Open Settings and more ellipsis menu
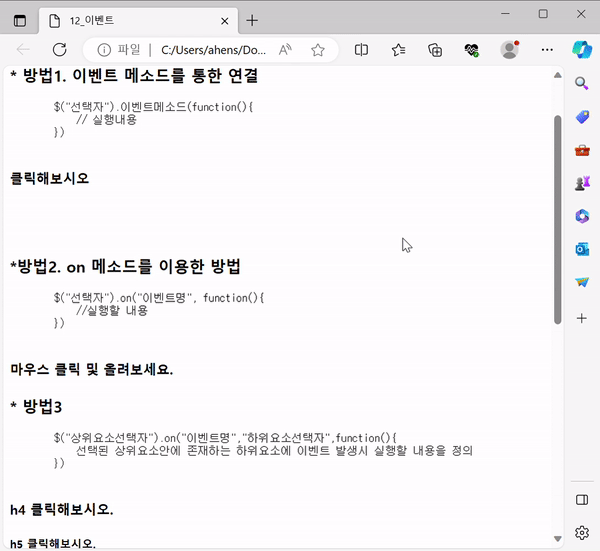 [547, 50]
